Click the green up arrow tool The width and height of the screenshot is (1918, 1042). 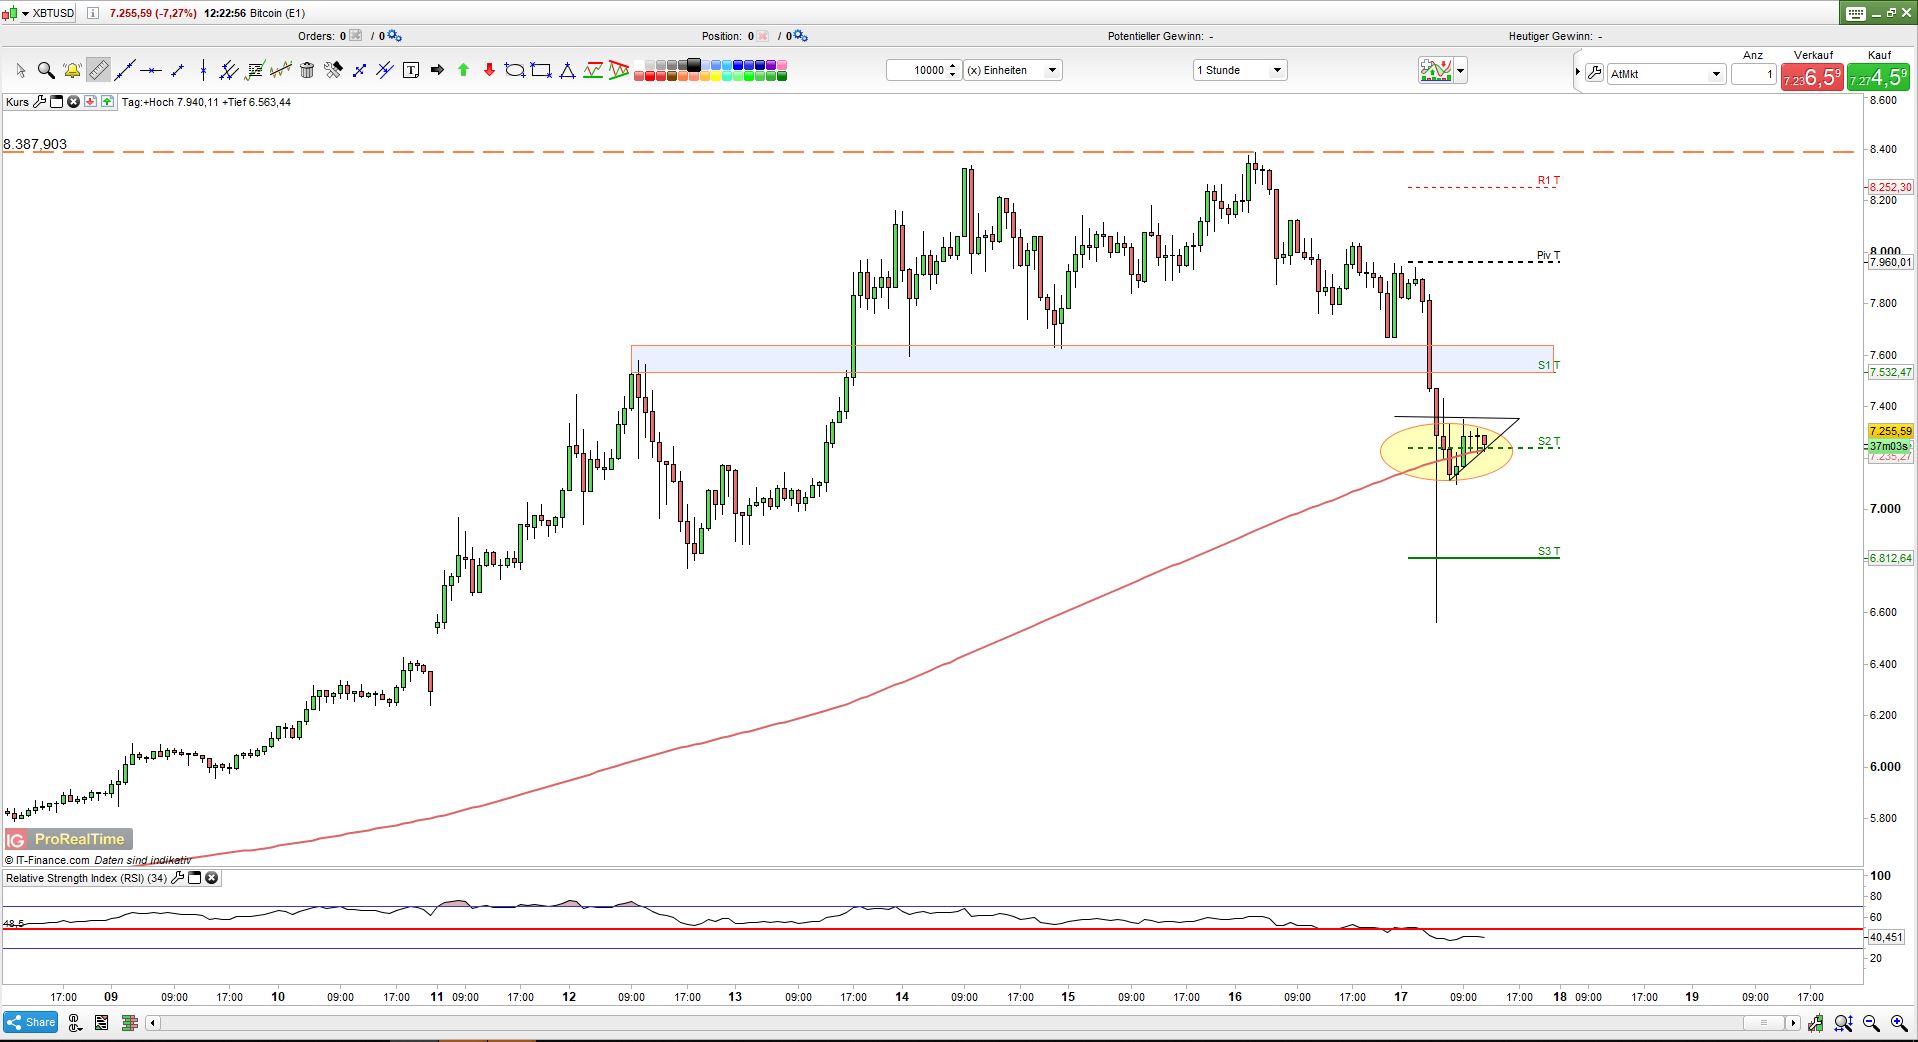pos(463,70)
